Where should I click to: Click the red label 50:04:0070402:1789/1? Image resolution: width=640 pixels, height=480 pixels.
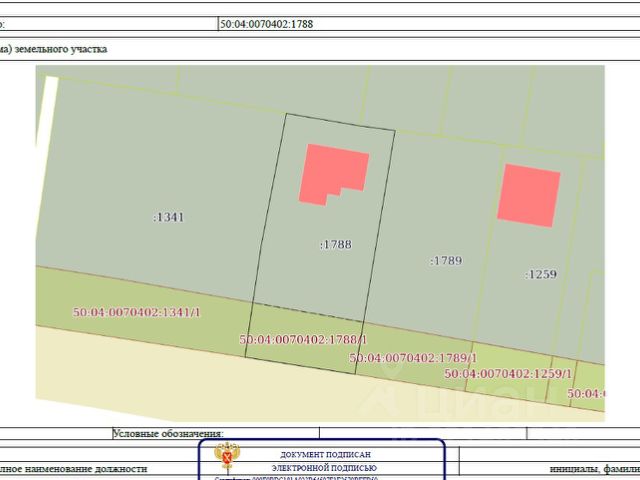(413, 358)
